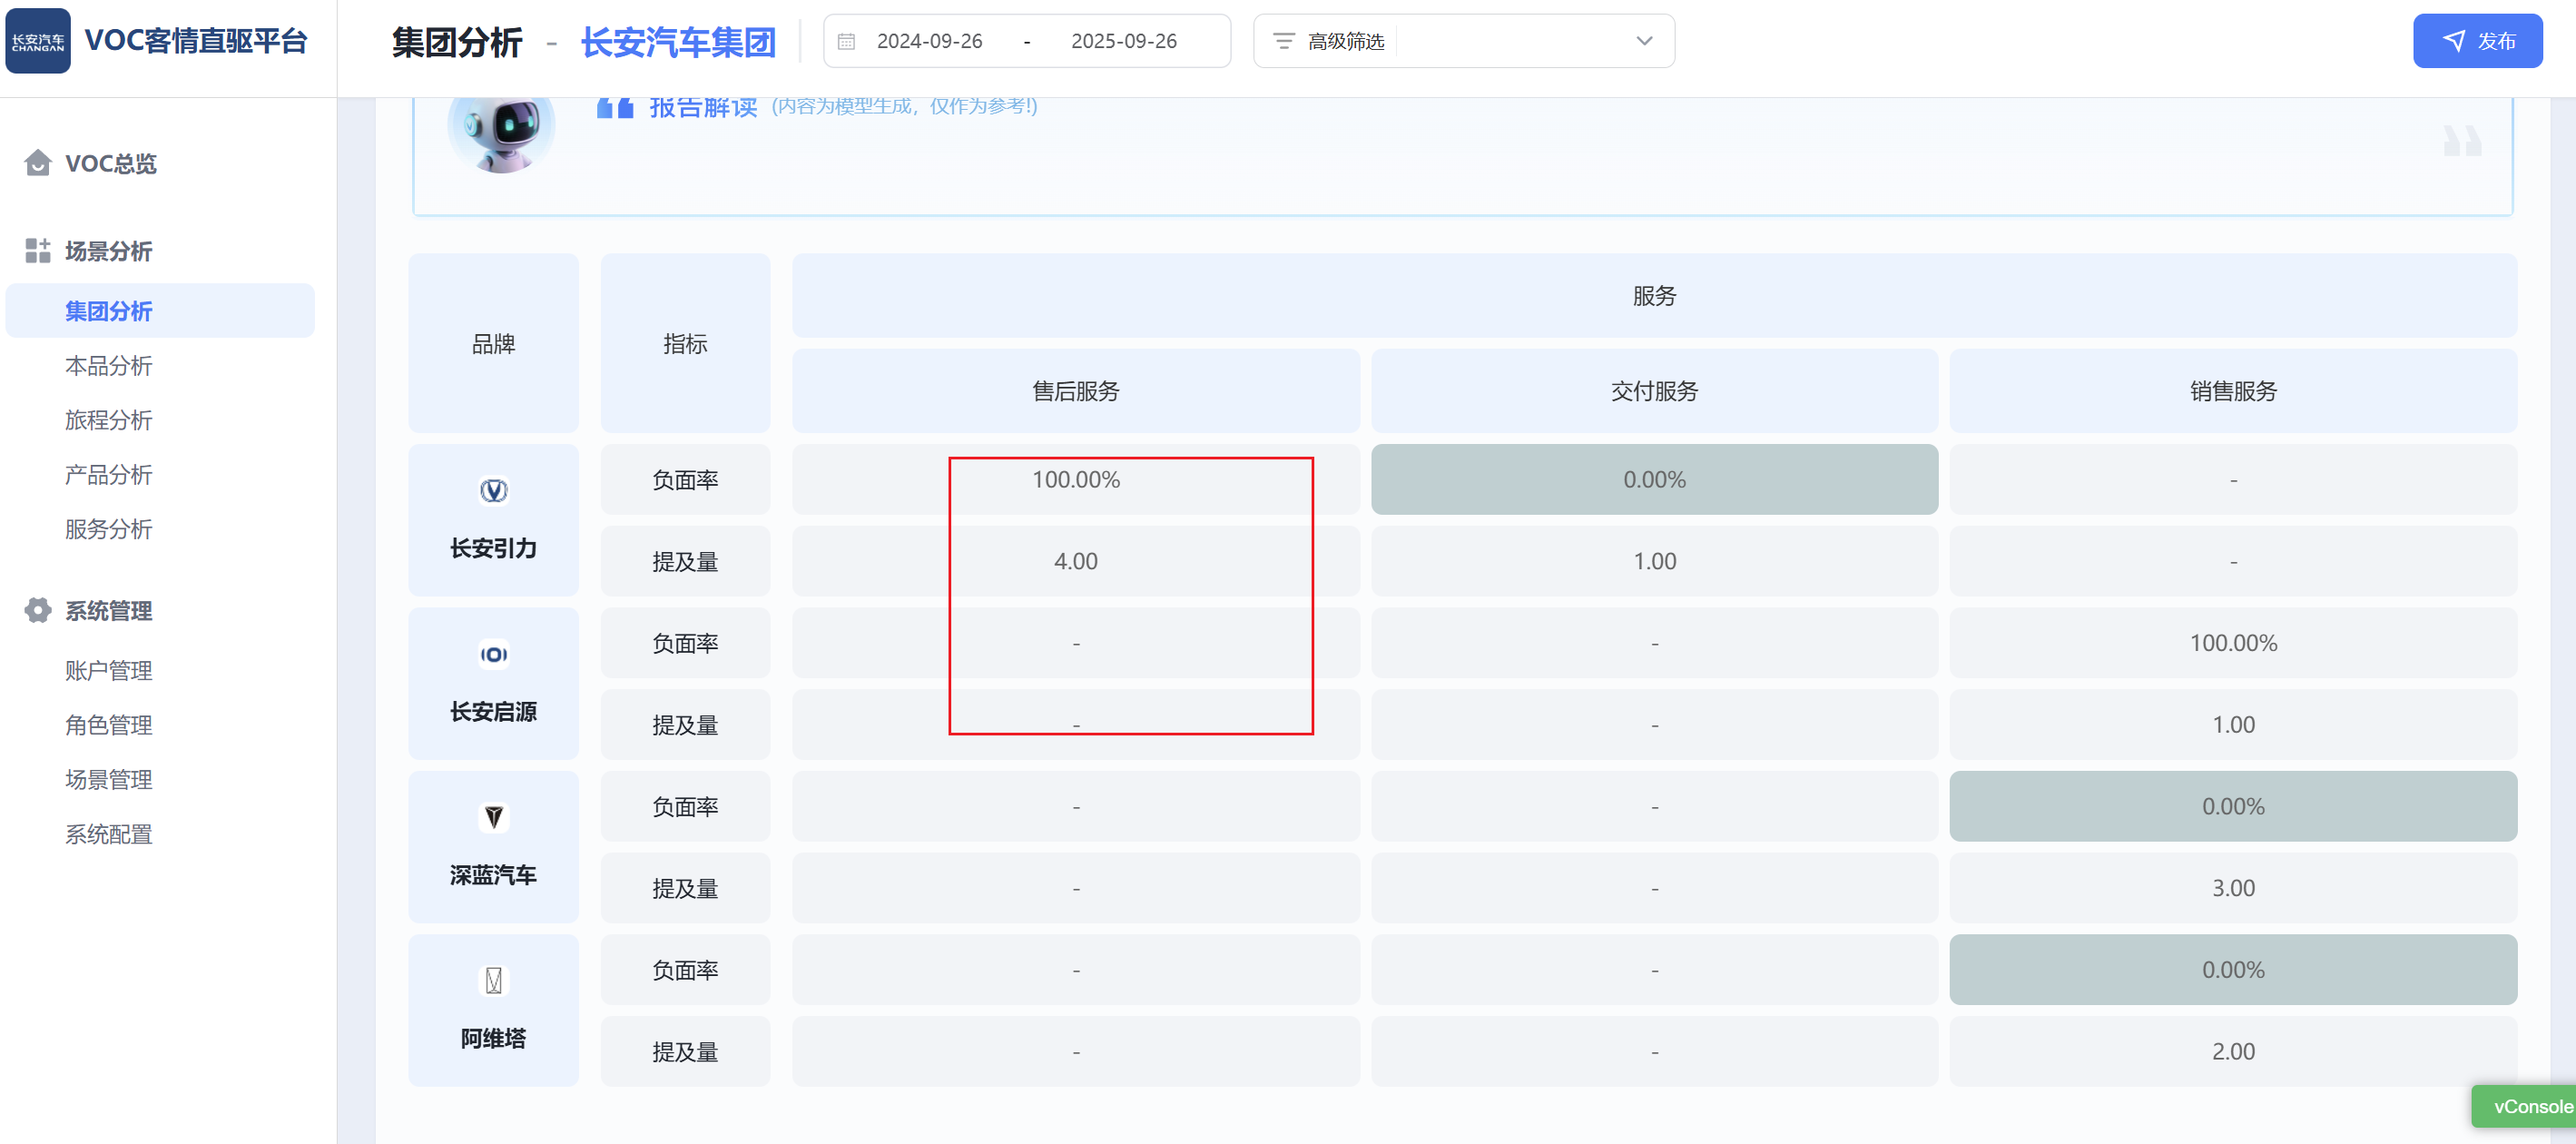The image size is (2576, 1144).
Task: Click the 系统管理 gear icon
Action: pos(38,610)
